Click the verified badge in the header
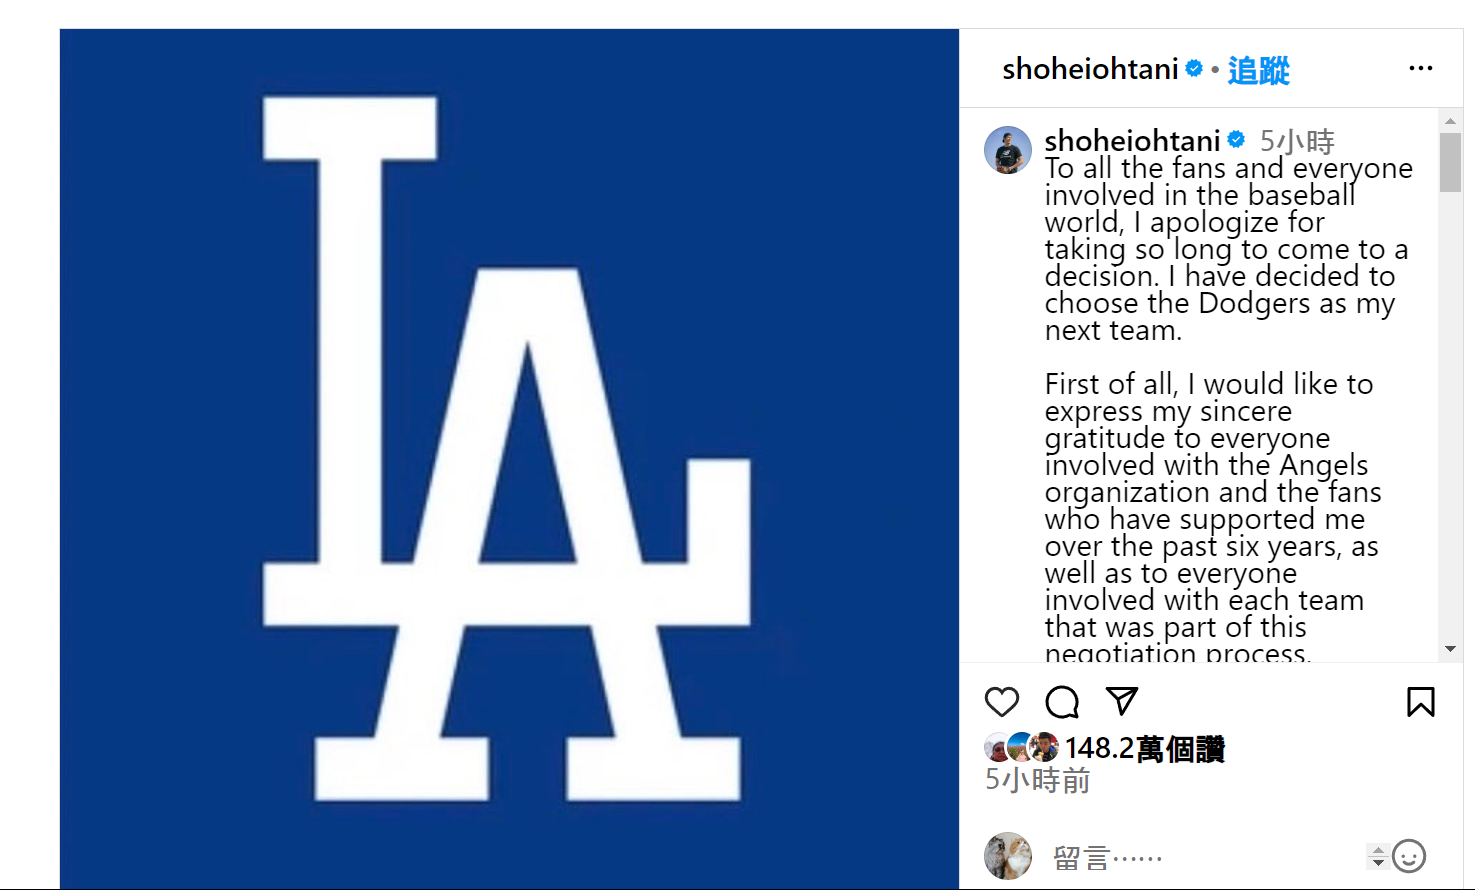The width and height of the screenshot is (1475, 890). tap(1194, 68)
